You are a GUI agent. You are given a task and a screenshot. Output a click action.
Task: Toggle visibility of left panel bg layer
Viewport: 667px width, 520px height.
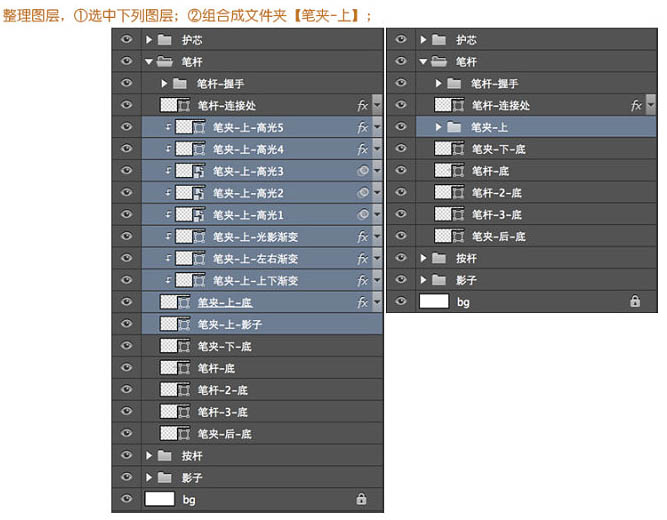(x=126, y=499)
